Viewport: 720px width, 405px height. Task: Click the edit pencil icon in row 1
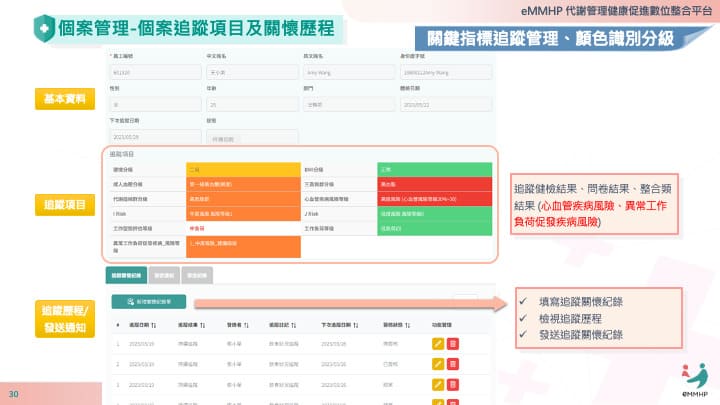pos(438,344)
